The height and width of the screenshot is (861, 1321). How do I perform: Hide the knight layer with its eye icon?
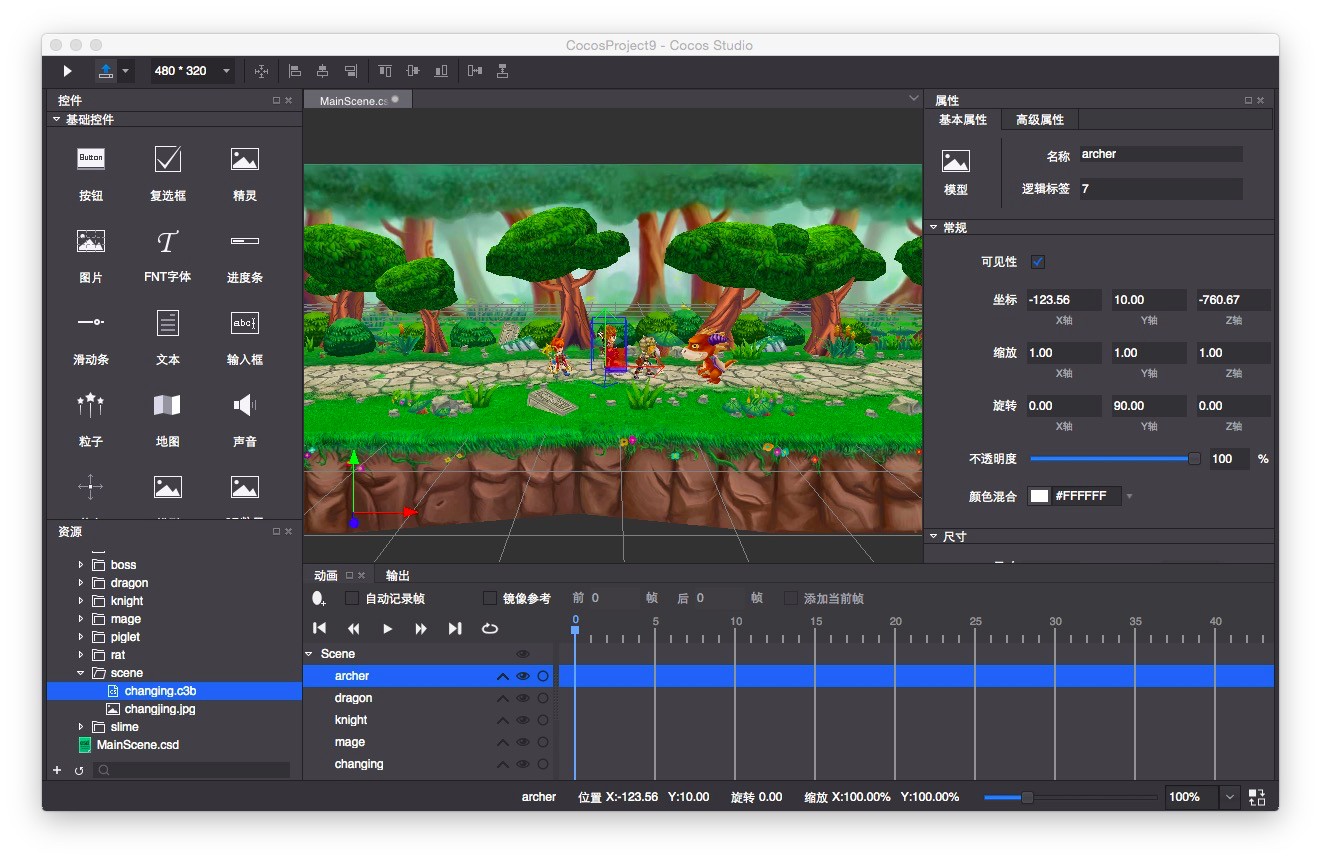point(523,720)
